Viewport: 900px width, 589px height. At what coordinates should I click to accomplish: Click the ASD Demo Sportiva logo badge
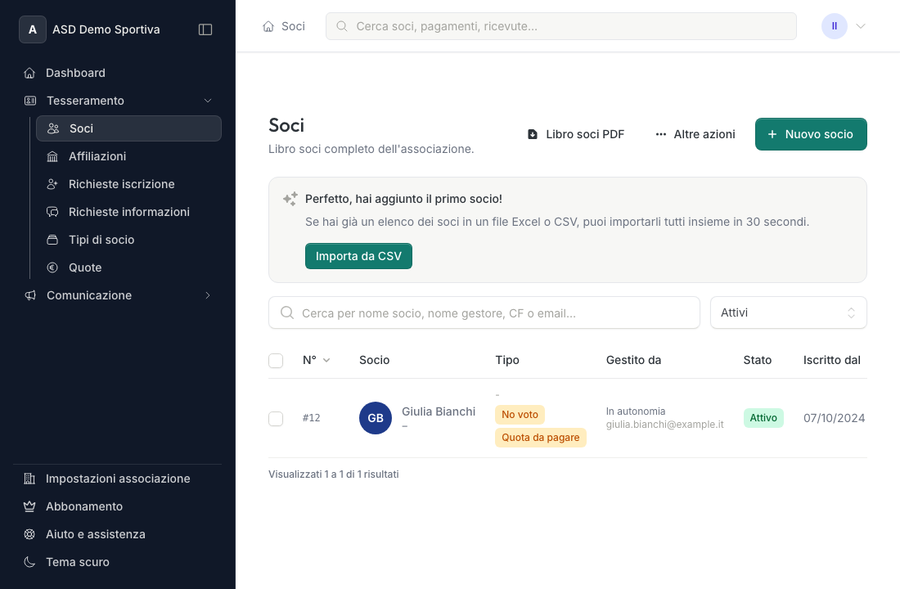coord(33,29)
